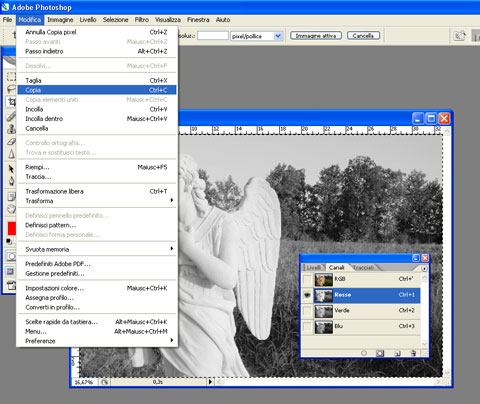The image size is (480, 404).
Task: Select the Pen tool
Action: coord(12,181)
